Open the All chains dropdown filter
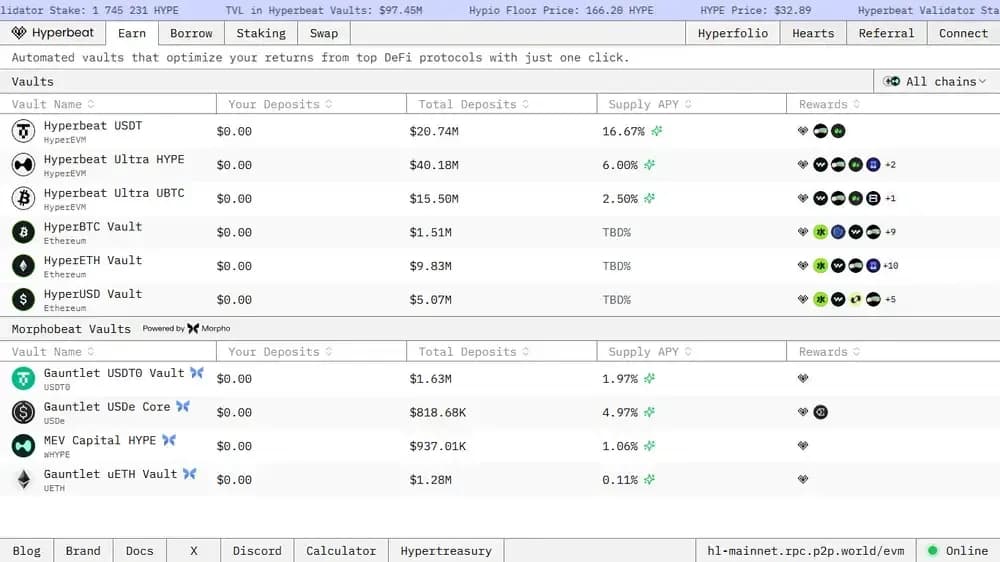 [x=935, y=81]
